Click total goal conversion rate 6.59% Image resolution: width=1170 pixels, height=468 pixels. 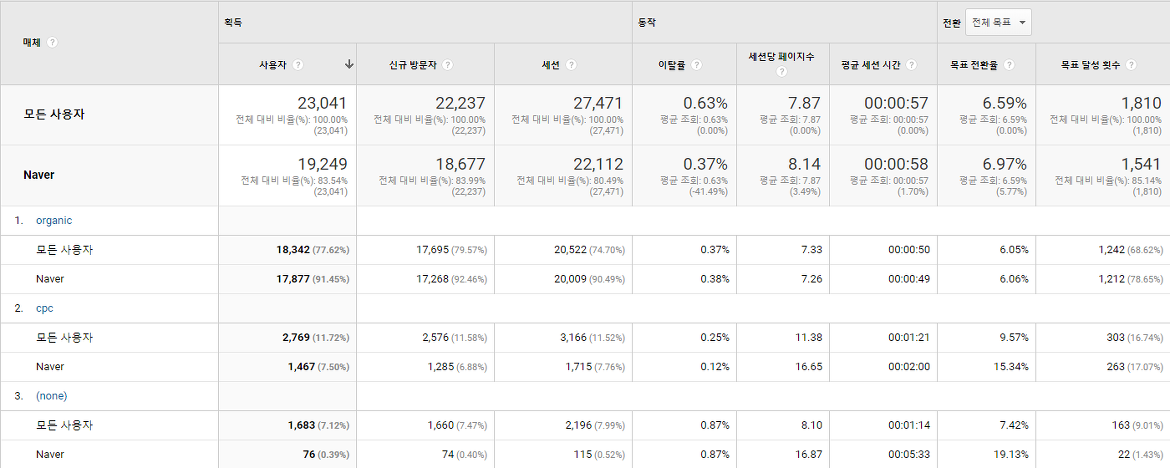click(x=1004, y=103)
